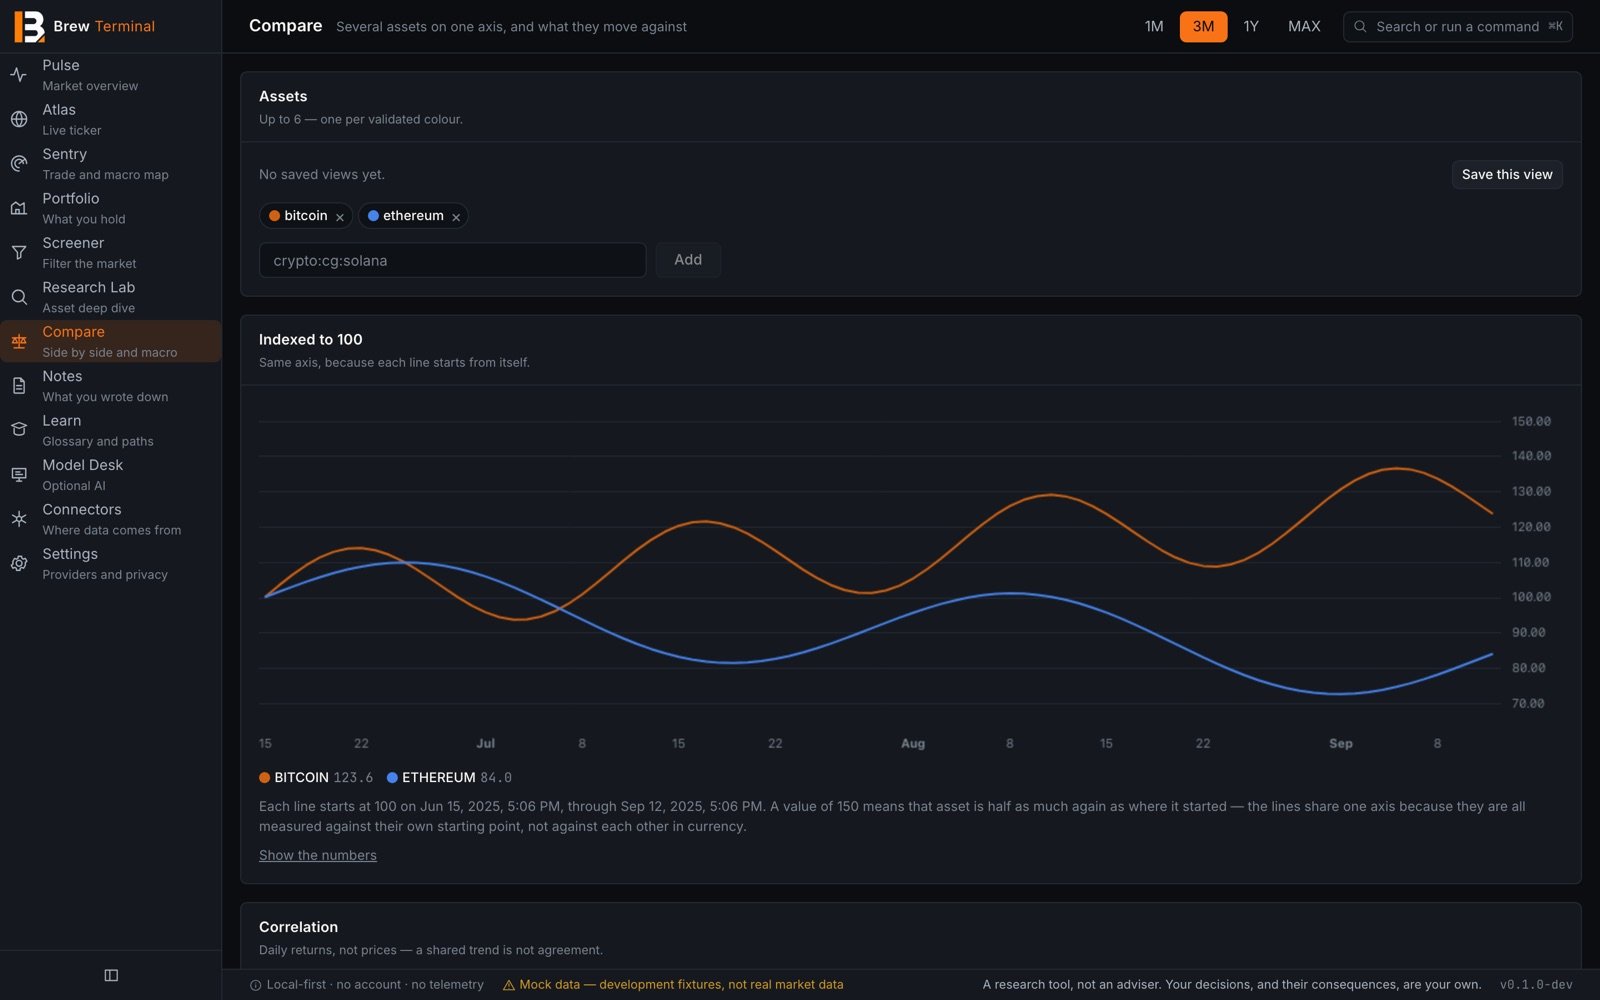Select the 3M time range

(x=1203, y=26)
